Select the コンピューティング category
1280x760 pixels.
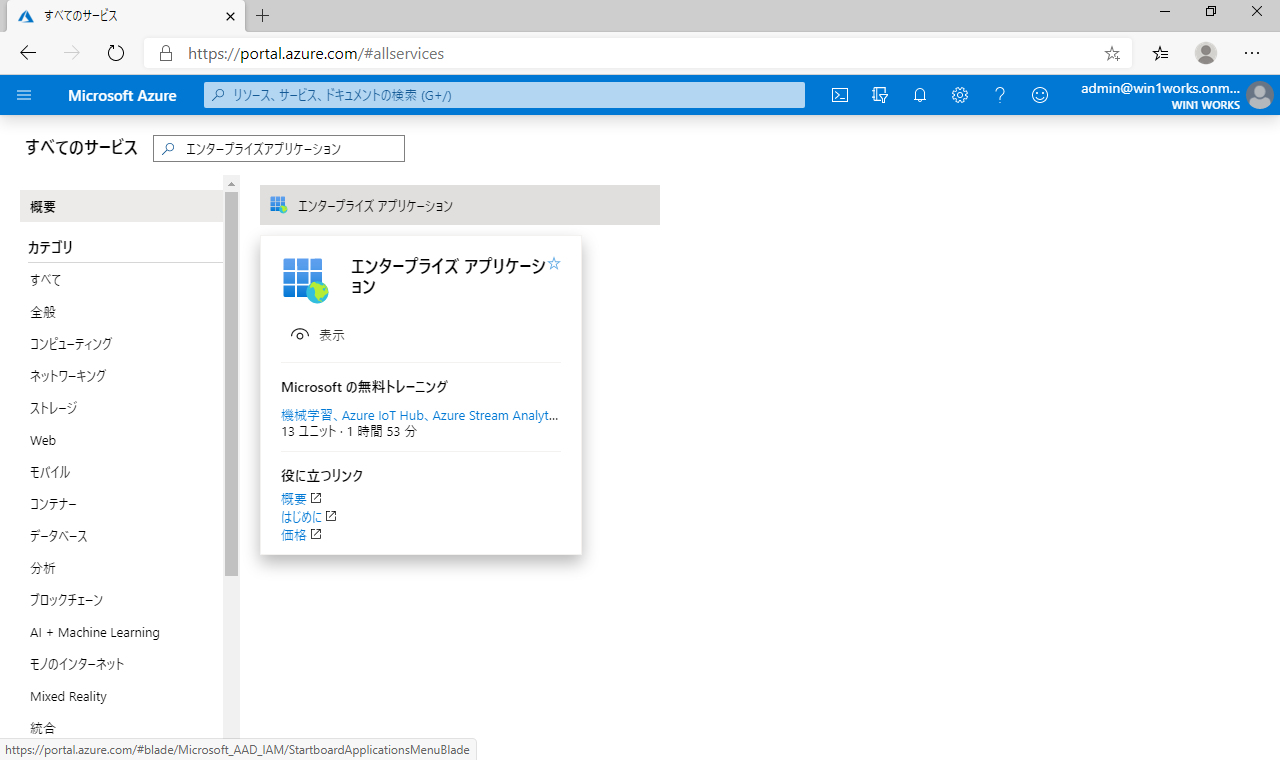click(71, 343)
